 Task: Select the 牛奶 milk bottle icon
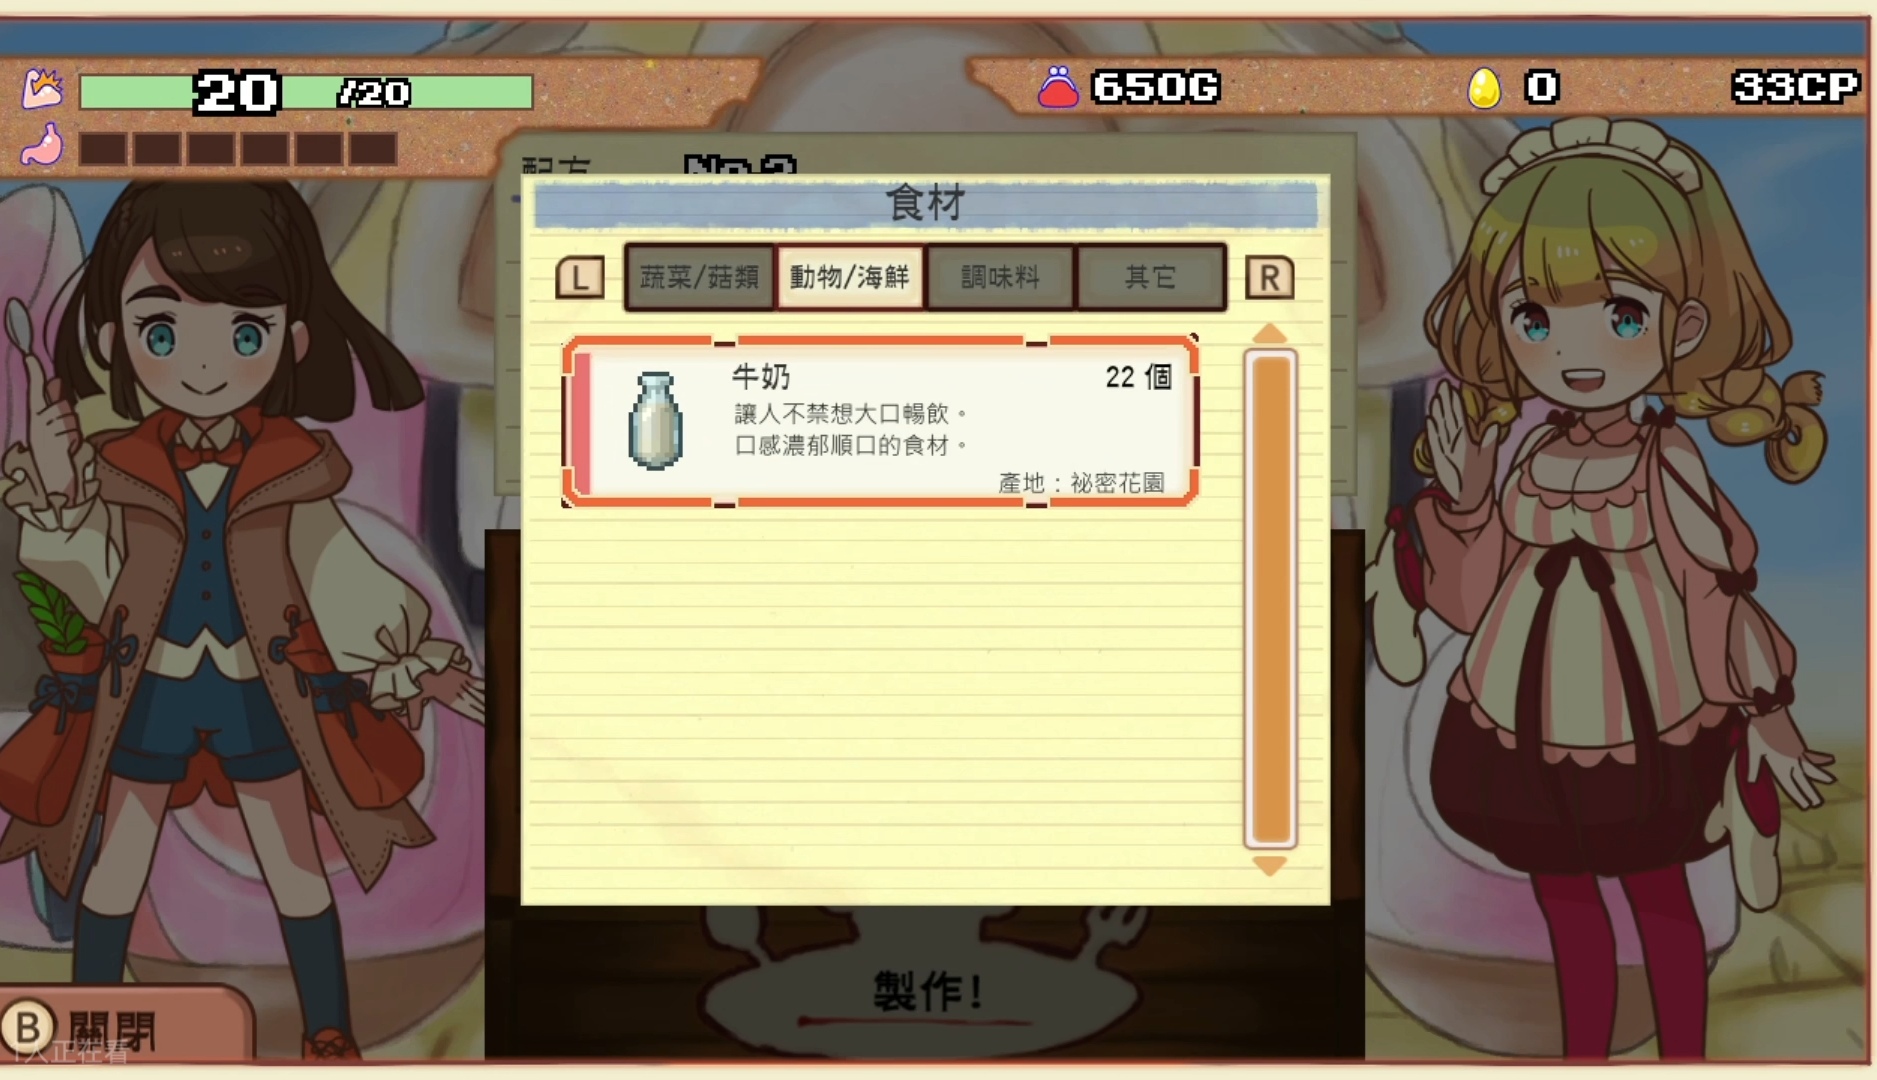[656, 420]
